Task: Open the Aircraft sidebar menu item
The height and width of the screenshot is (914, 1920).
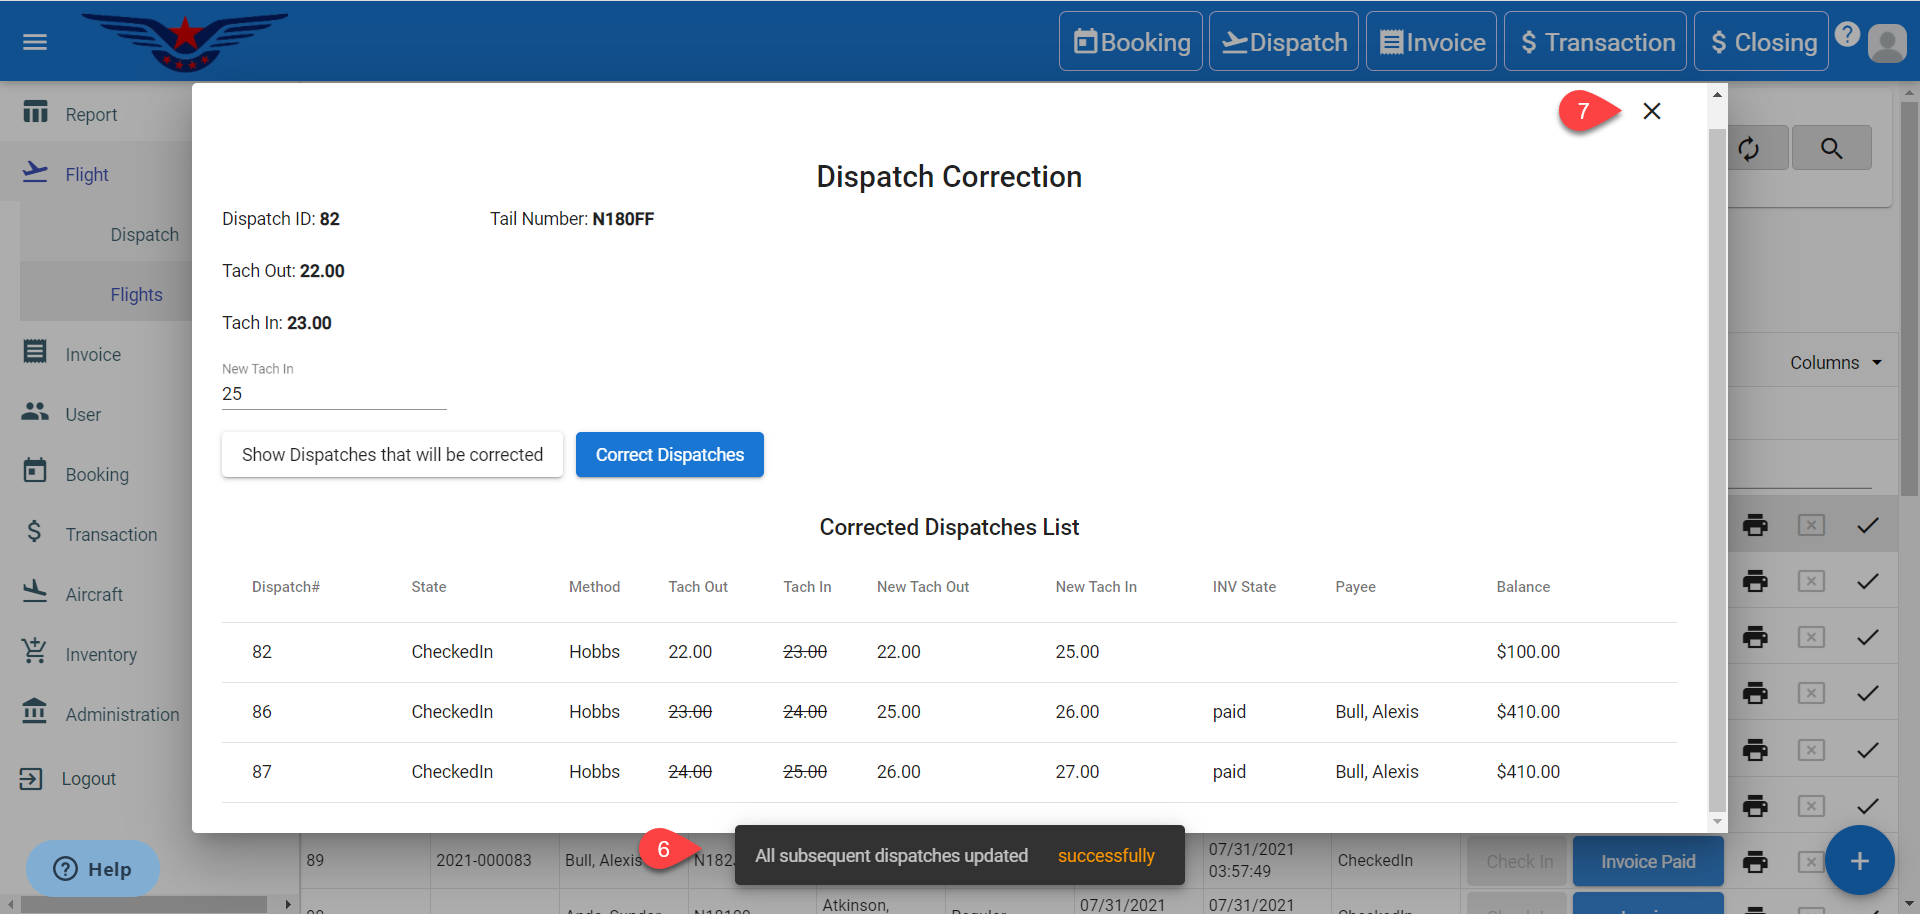Action: click(x=94, y=595)
